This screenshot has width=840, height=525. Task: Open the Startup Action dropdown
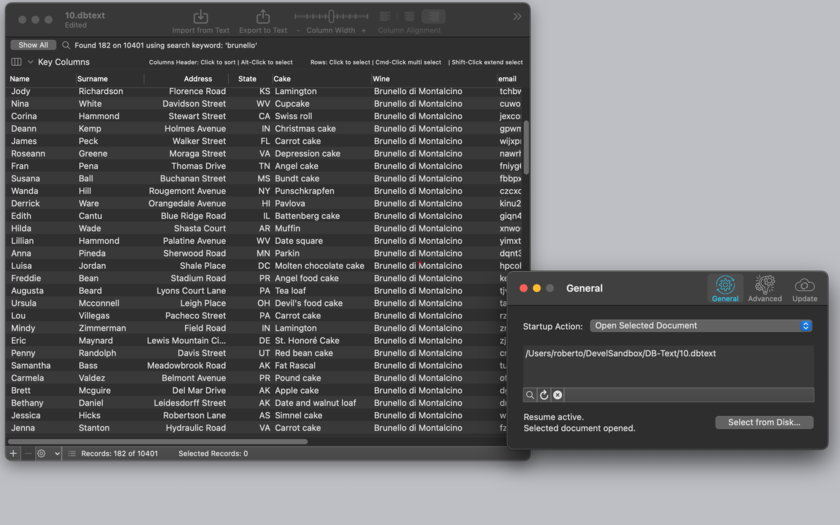point(701,326)
